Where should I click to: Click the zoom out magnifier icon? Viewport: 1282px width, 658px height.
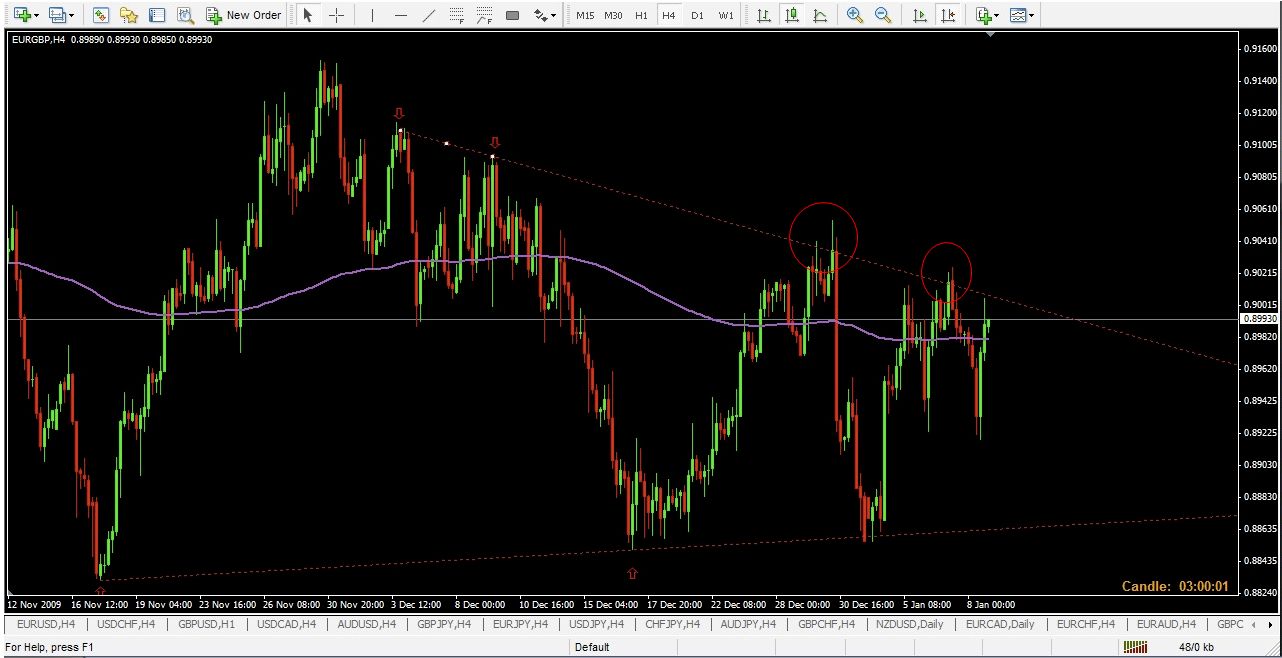[882, 15]
